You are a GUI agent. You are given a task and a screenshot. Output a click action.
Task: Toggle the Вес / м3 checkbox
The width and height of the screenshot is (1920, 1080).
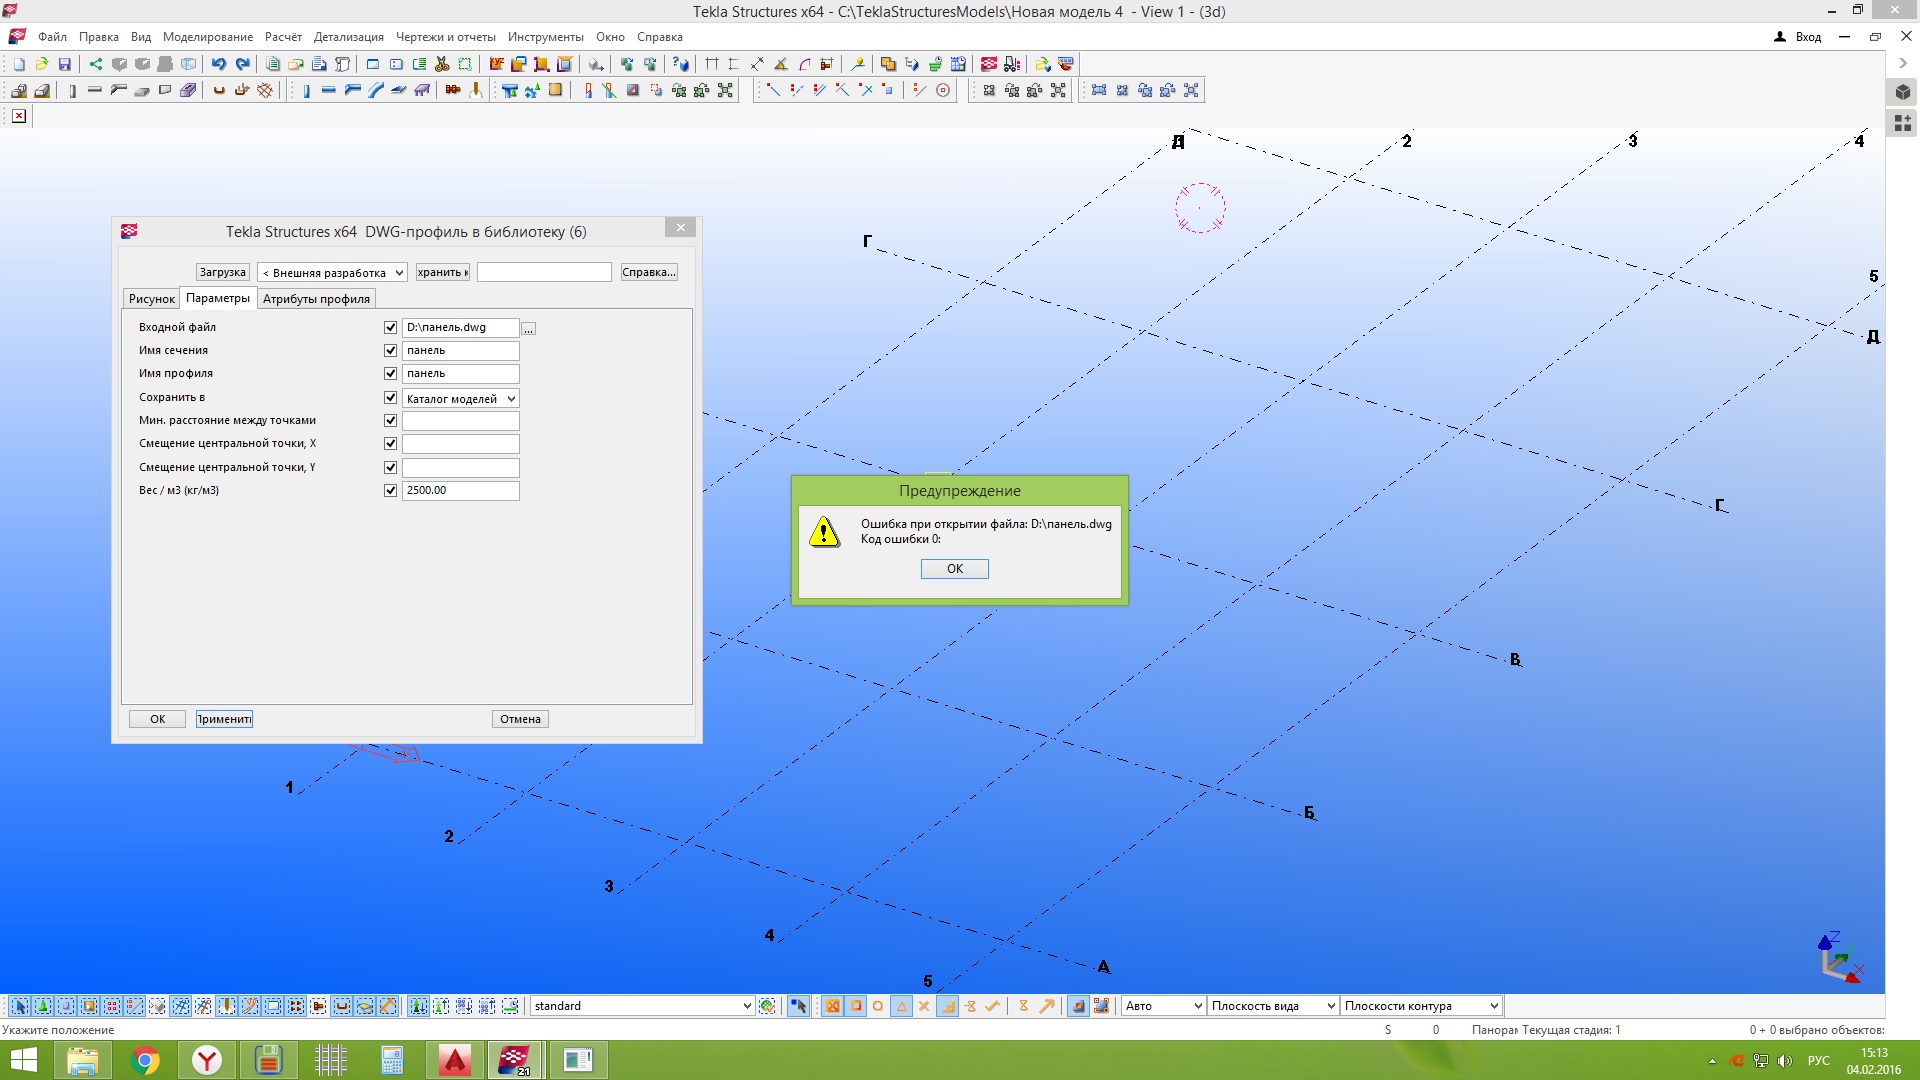point(391,491)
